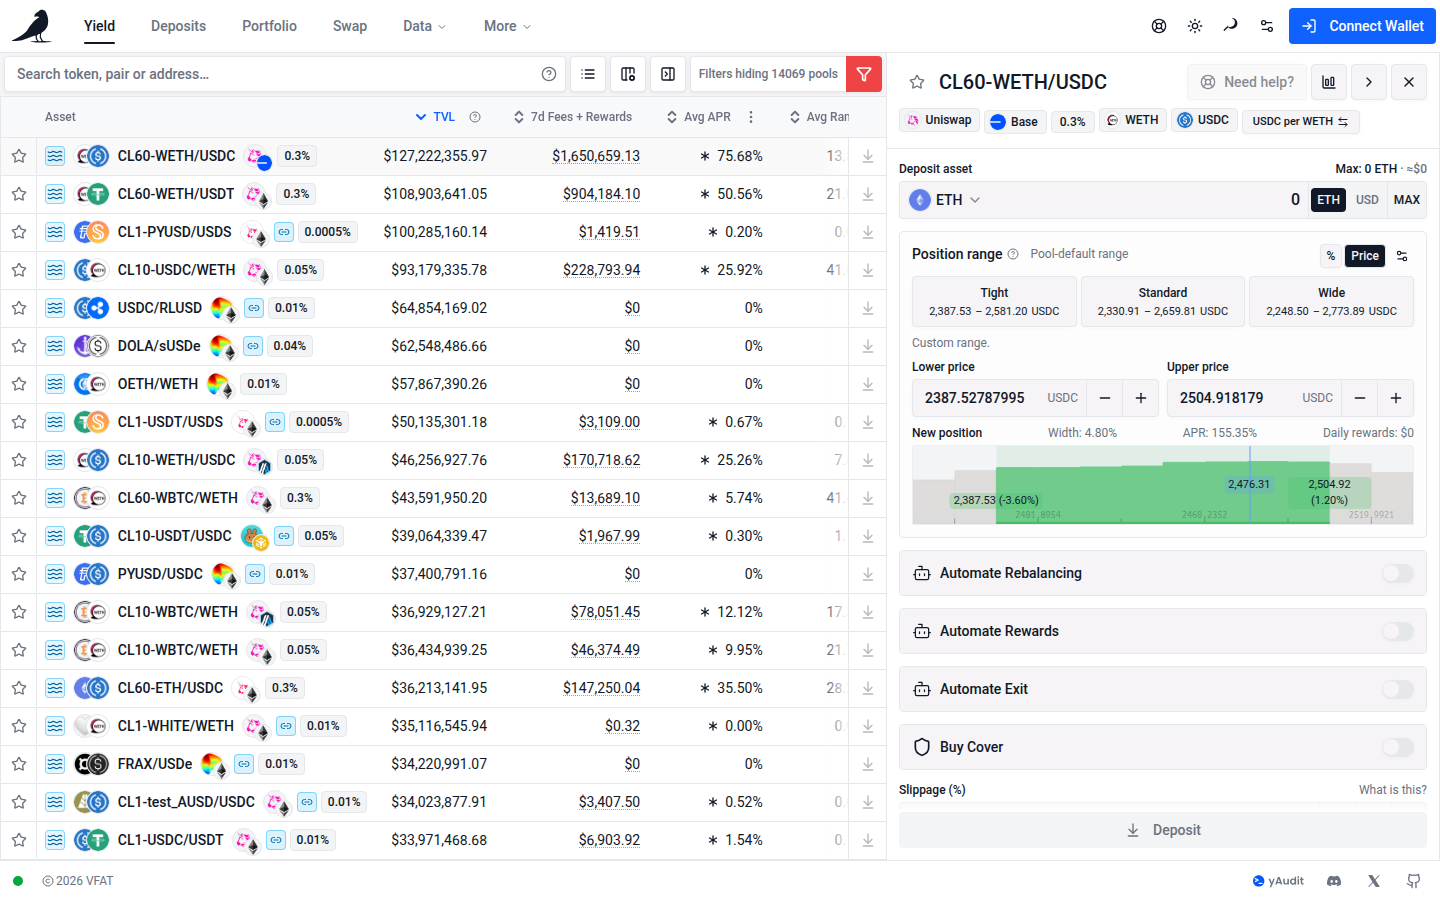The width and height of the screenshot is (1440, 900).
Task: Click the list view icon
Action: (x=588, y=74)
